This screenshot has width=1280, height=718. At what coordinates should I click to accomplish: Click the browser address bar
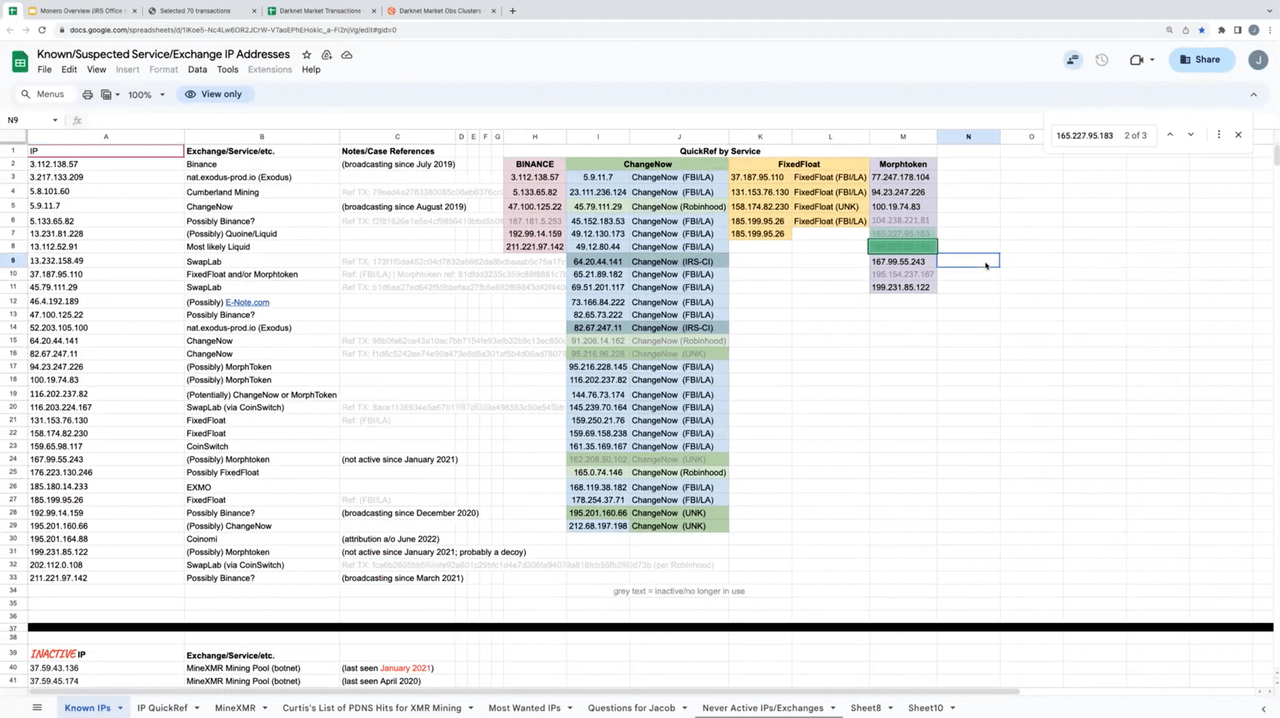600,30
